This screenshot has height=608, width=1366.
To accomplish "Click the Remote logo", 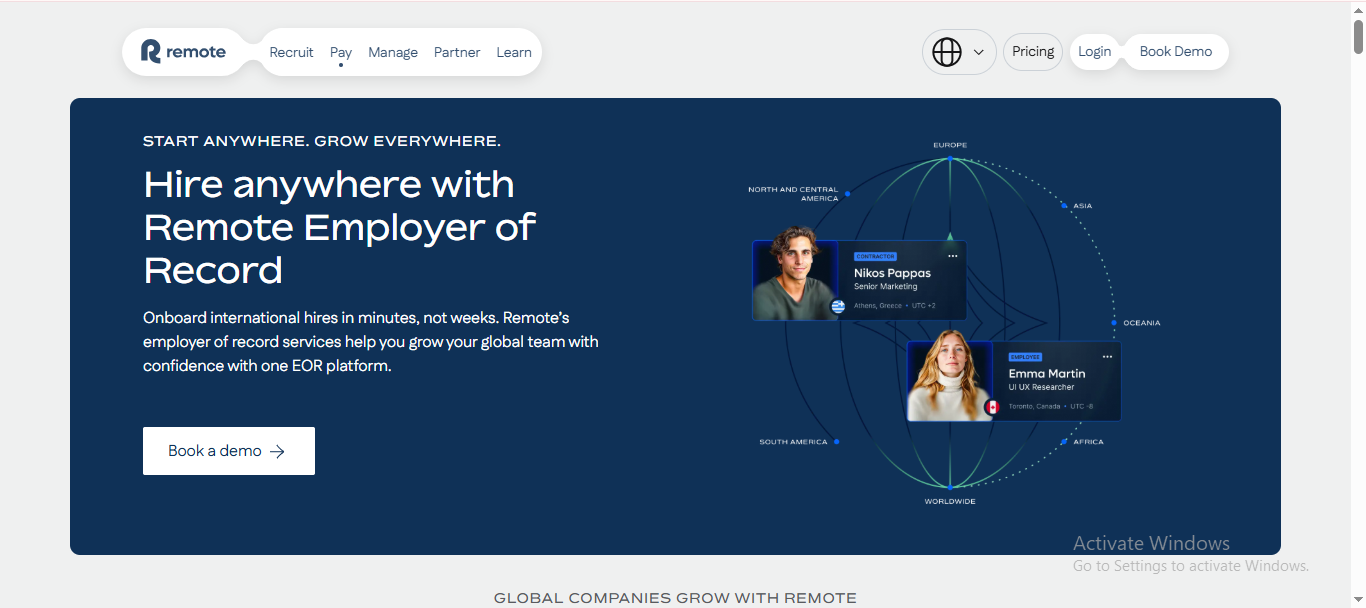I will (x=183, y=52).
